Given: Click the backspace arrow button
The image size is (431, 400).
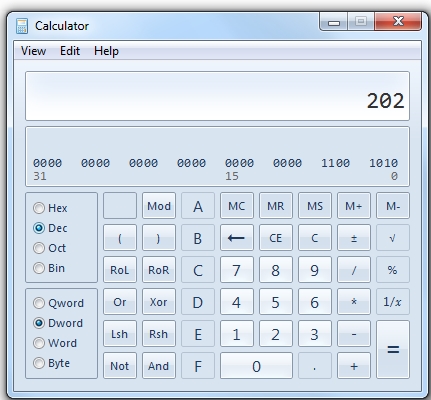Looking at the screenshot, I should point(237,238).
